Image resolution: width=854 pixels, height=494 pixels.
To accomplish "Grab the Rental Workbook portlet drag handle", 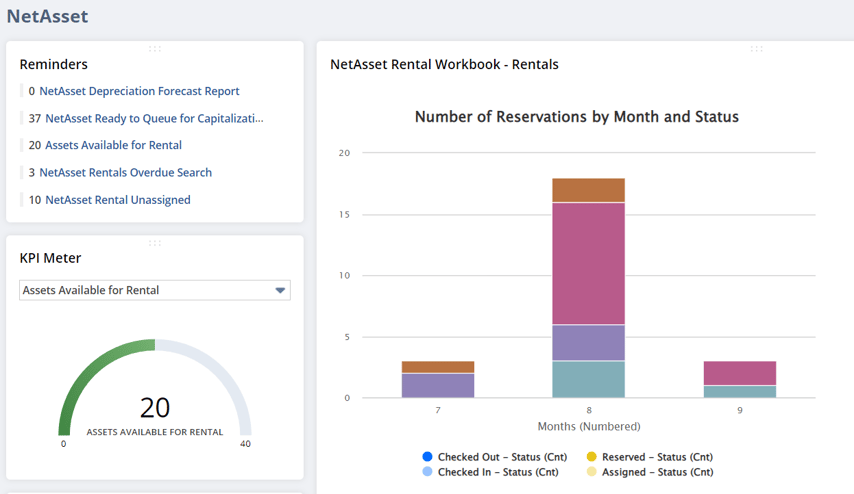I will pos(757,48).
